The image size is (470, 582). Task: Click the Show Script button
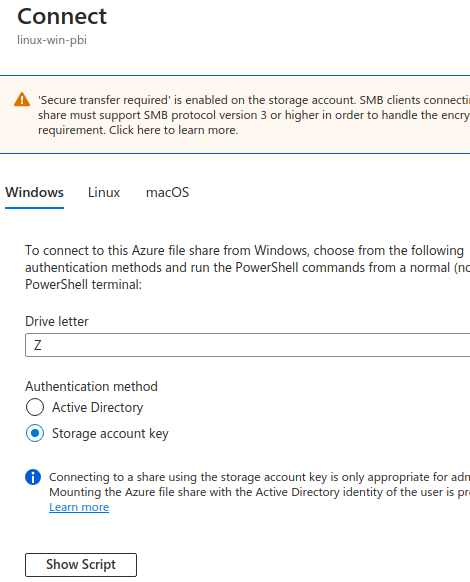(81, 565)
